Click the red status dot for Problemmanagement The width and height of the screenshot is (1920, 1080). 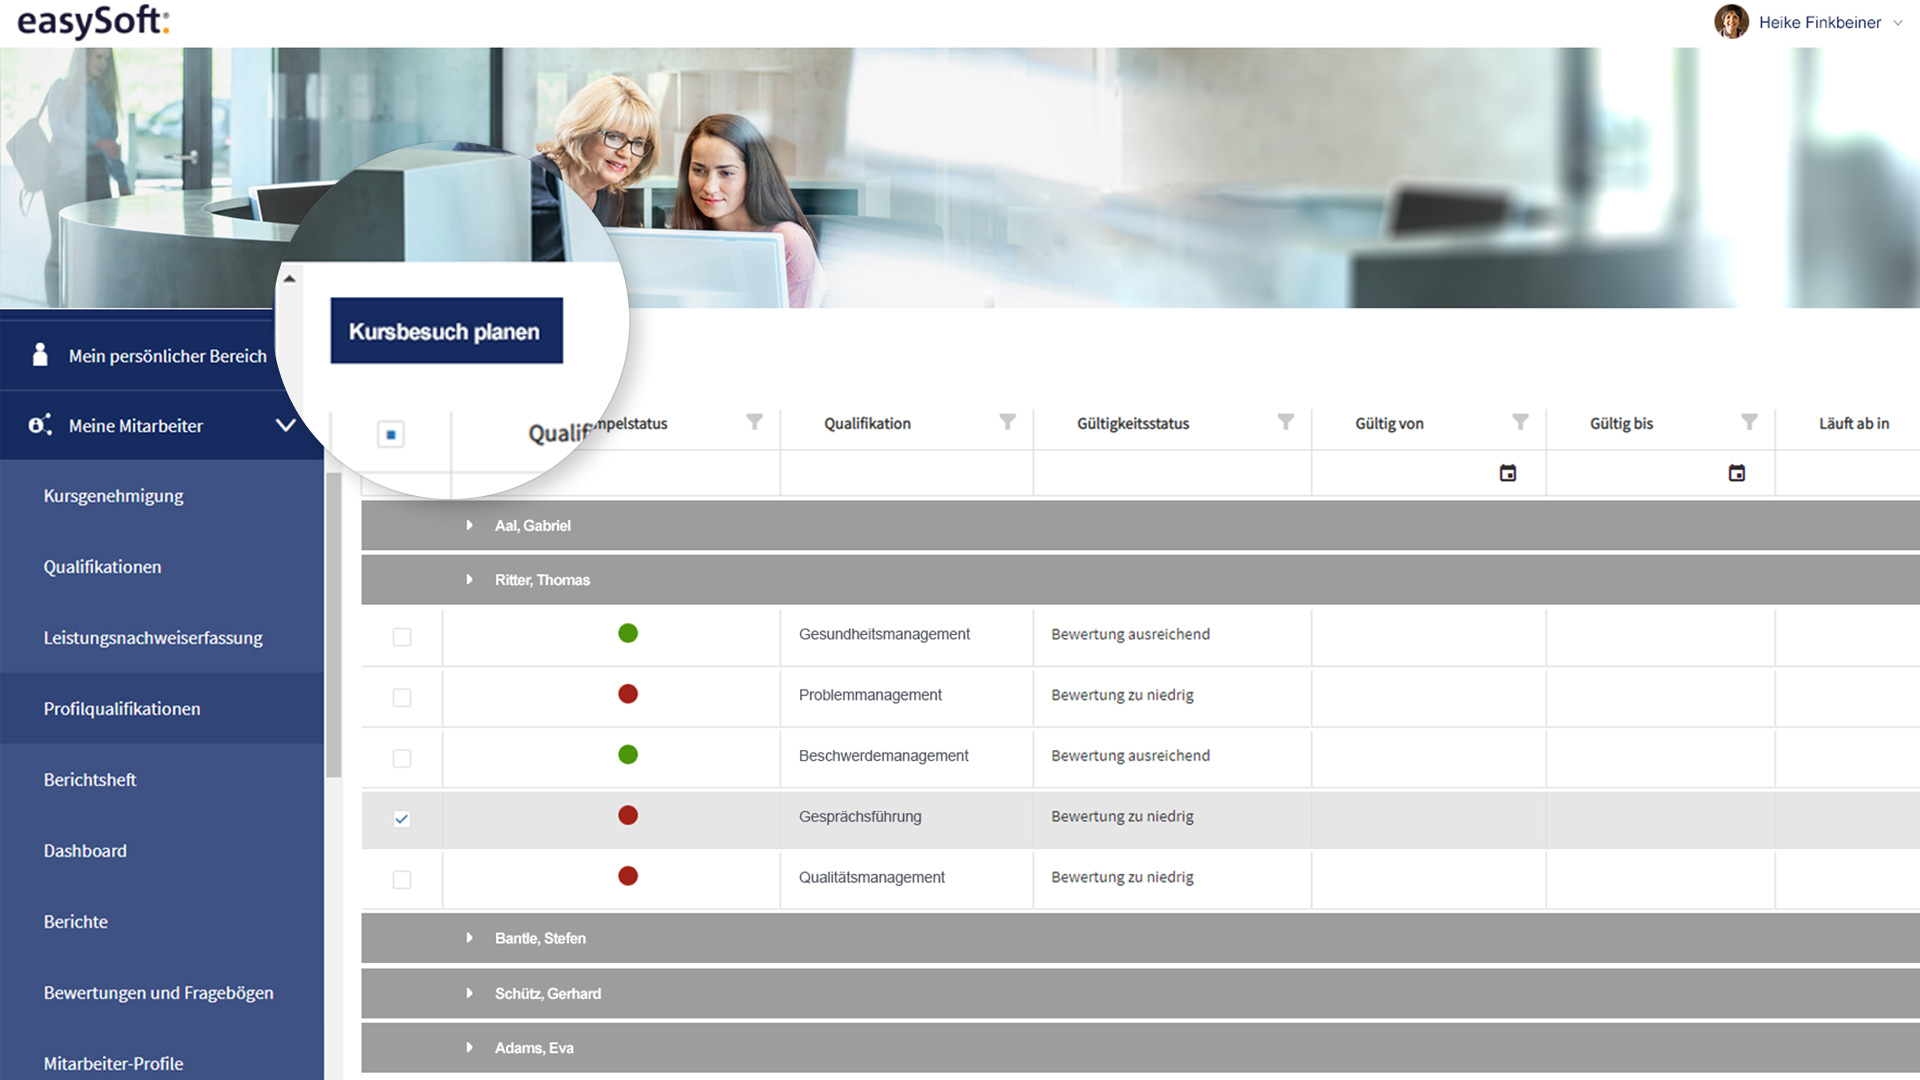[x=628, y=694]
